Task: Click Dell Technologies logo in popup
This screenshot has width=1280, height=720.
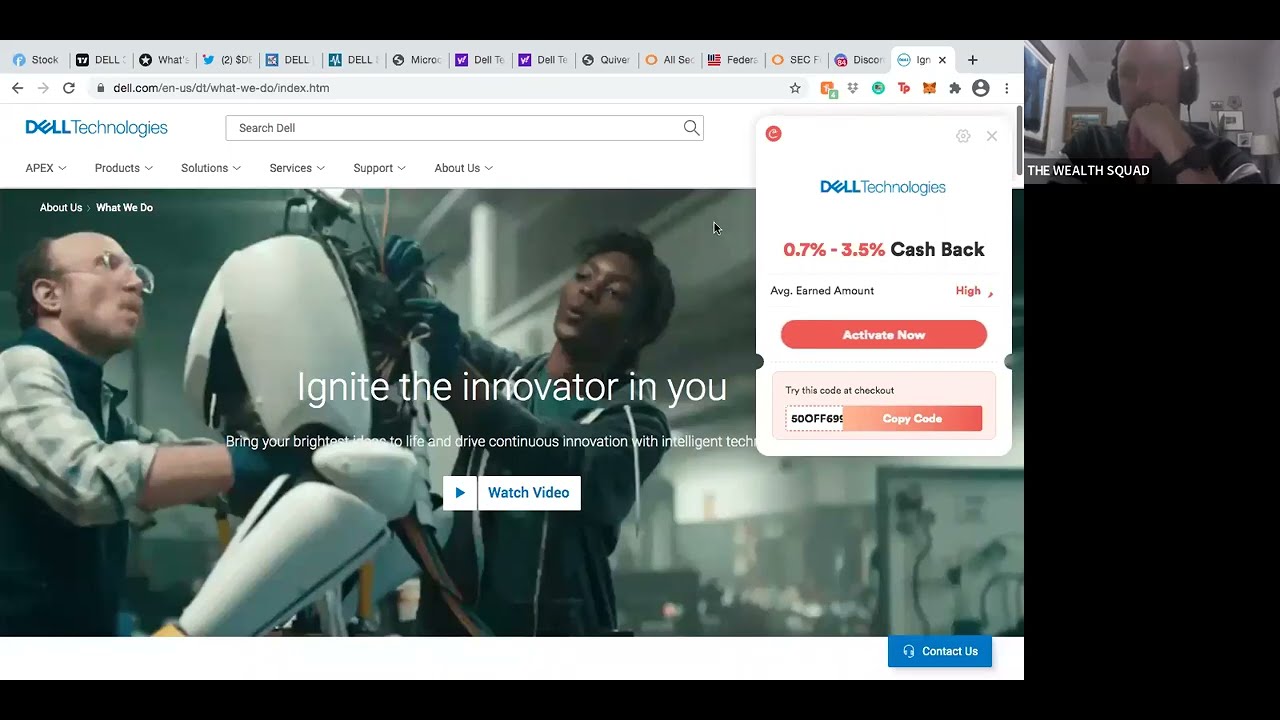Action: click(883, 187)
